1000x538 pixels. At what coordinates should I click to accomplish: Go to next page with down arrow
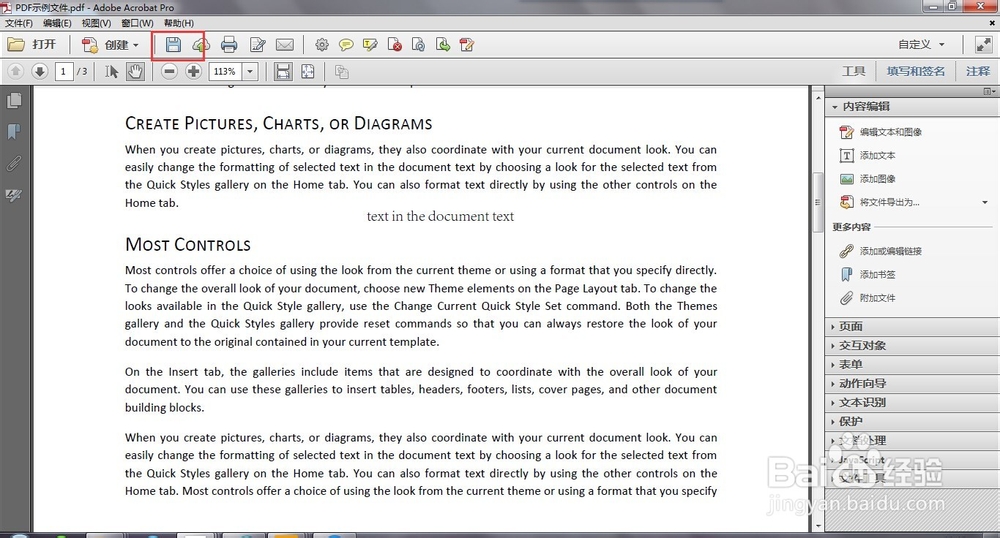(40, 71)
